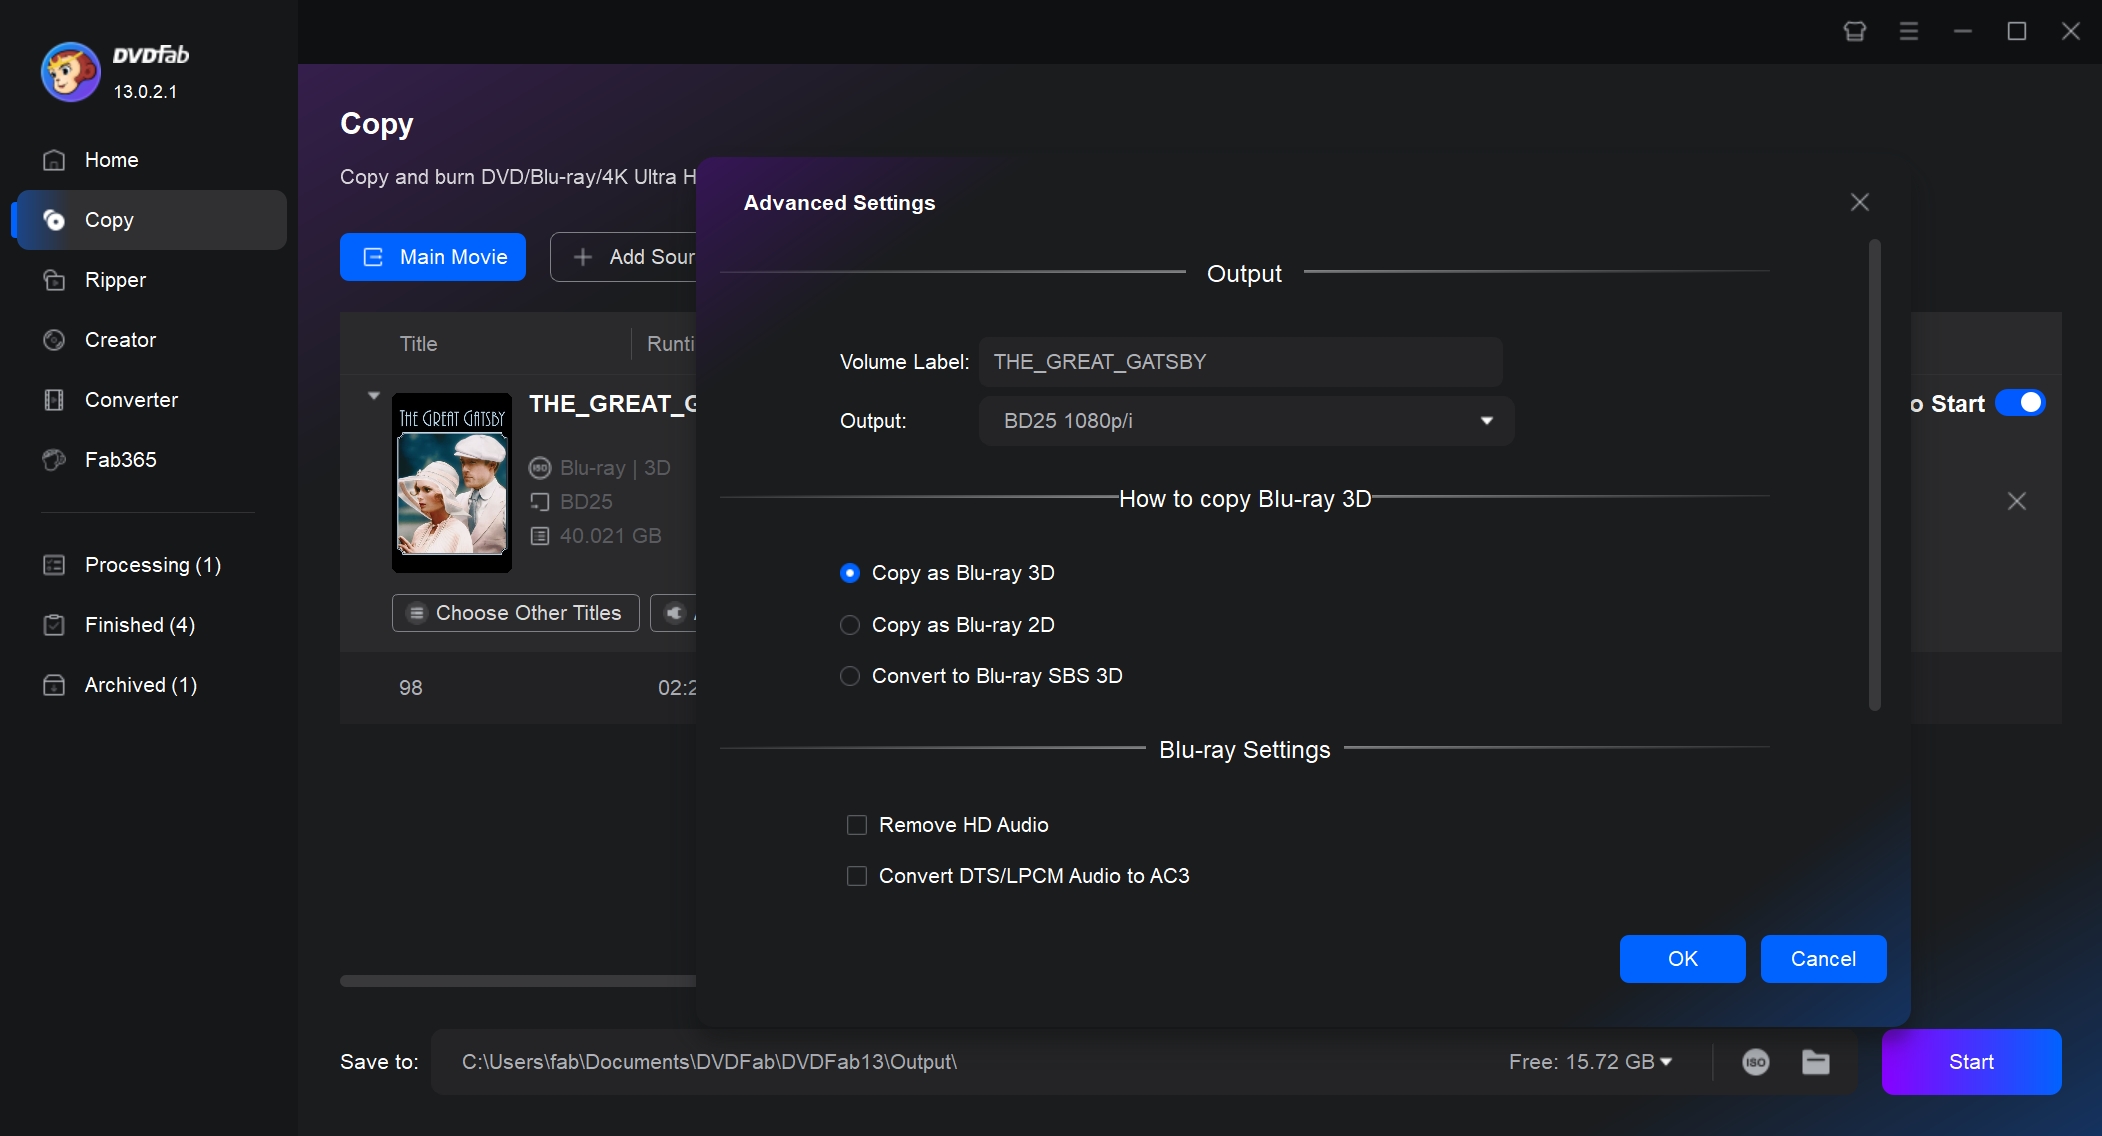The height and width of the screenshot is (1136, 2102).
Task: Click the Ripper sidebar icon
Action: (53, 280)
